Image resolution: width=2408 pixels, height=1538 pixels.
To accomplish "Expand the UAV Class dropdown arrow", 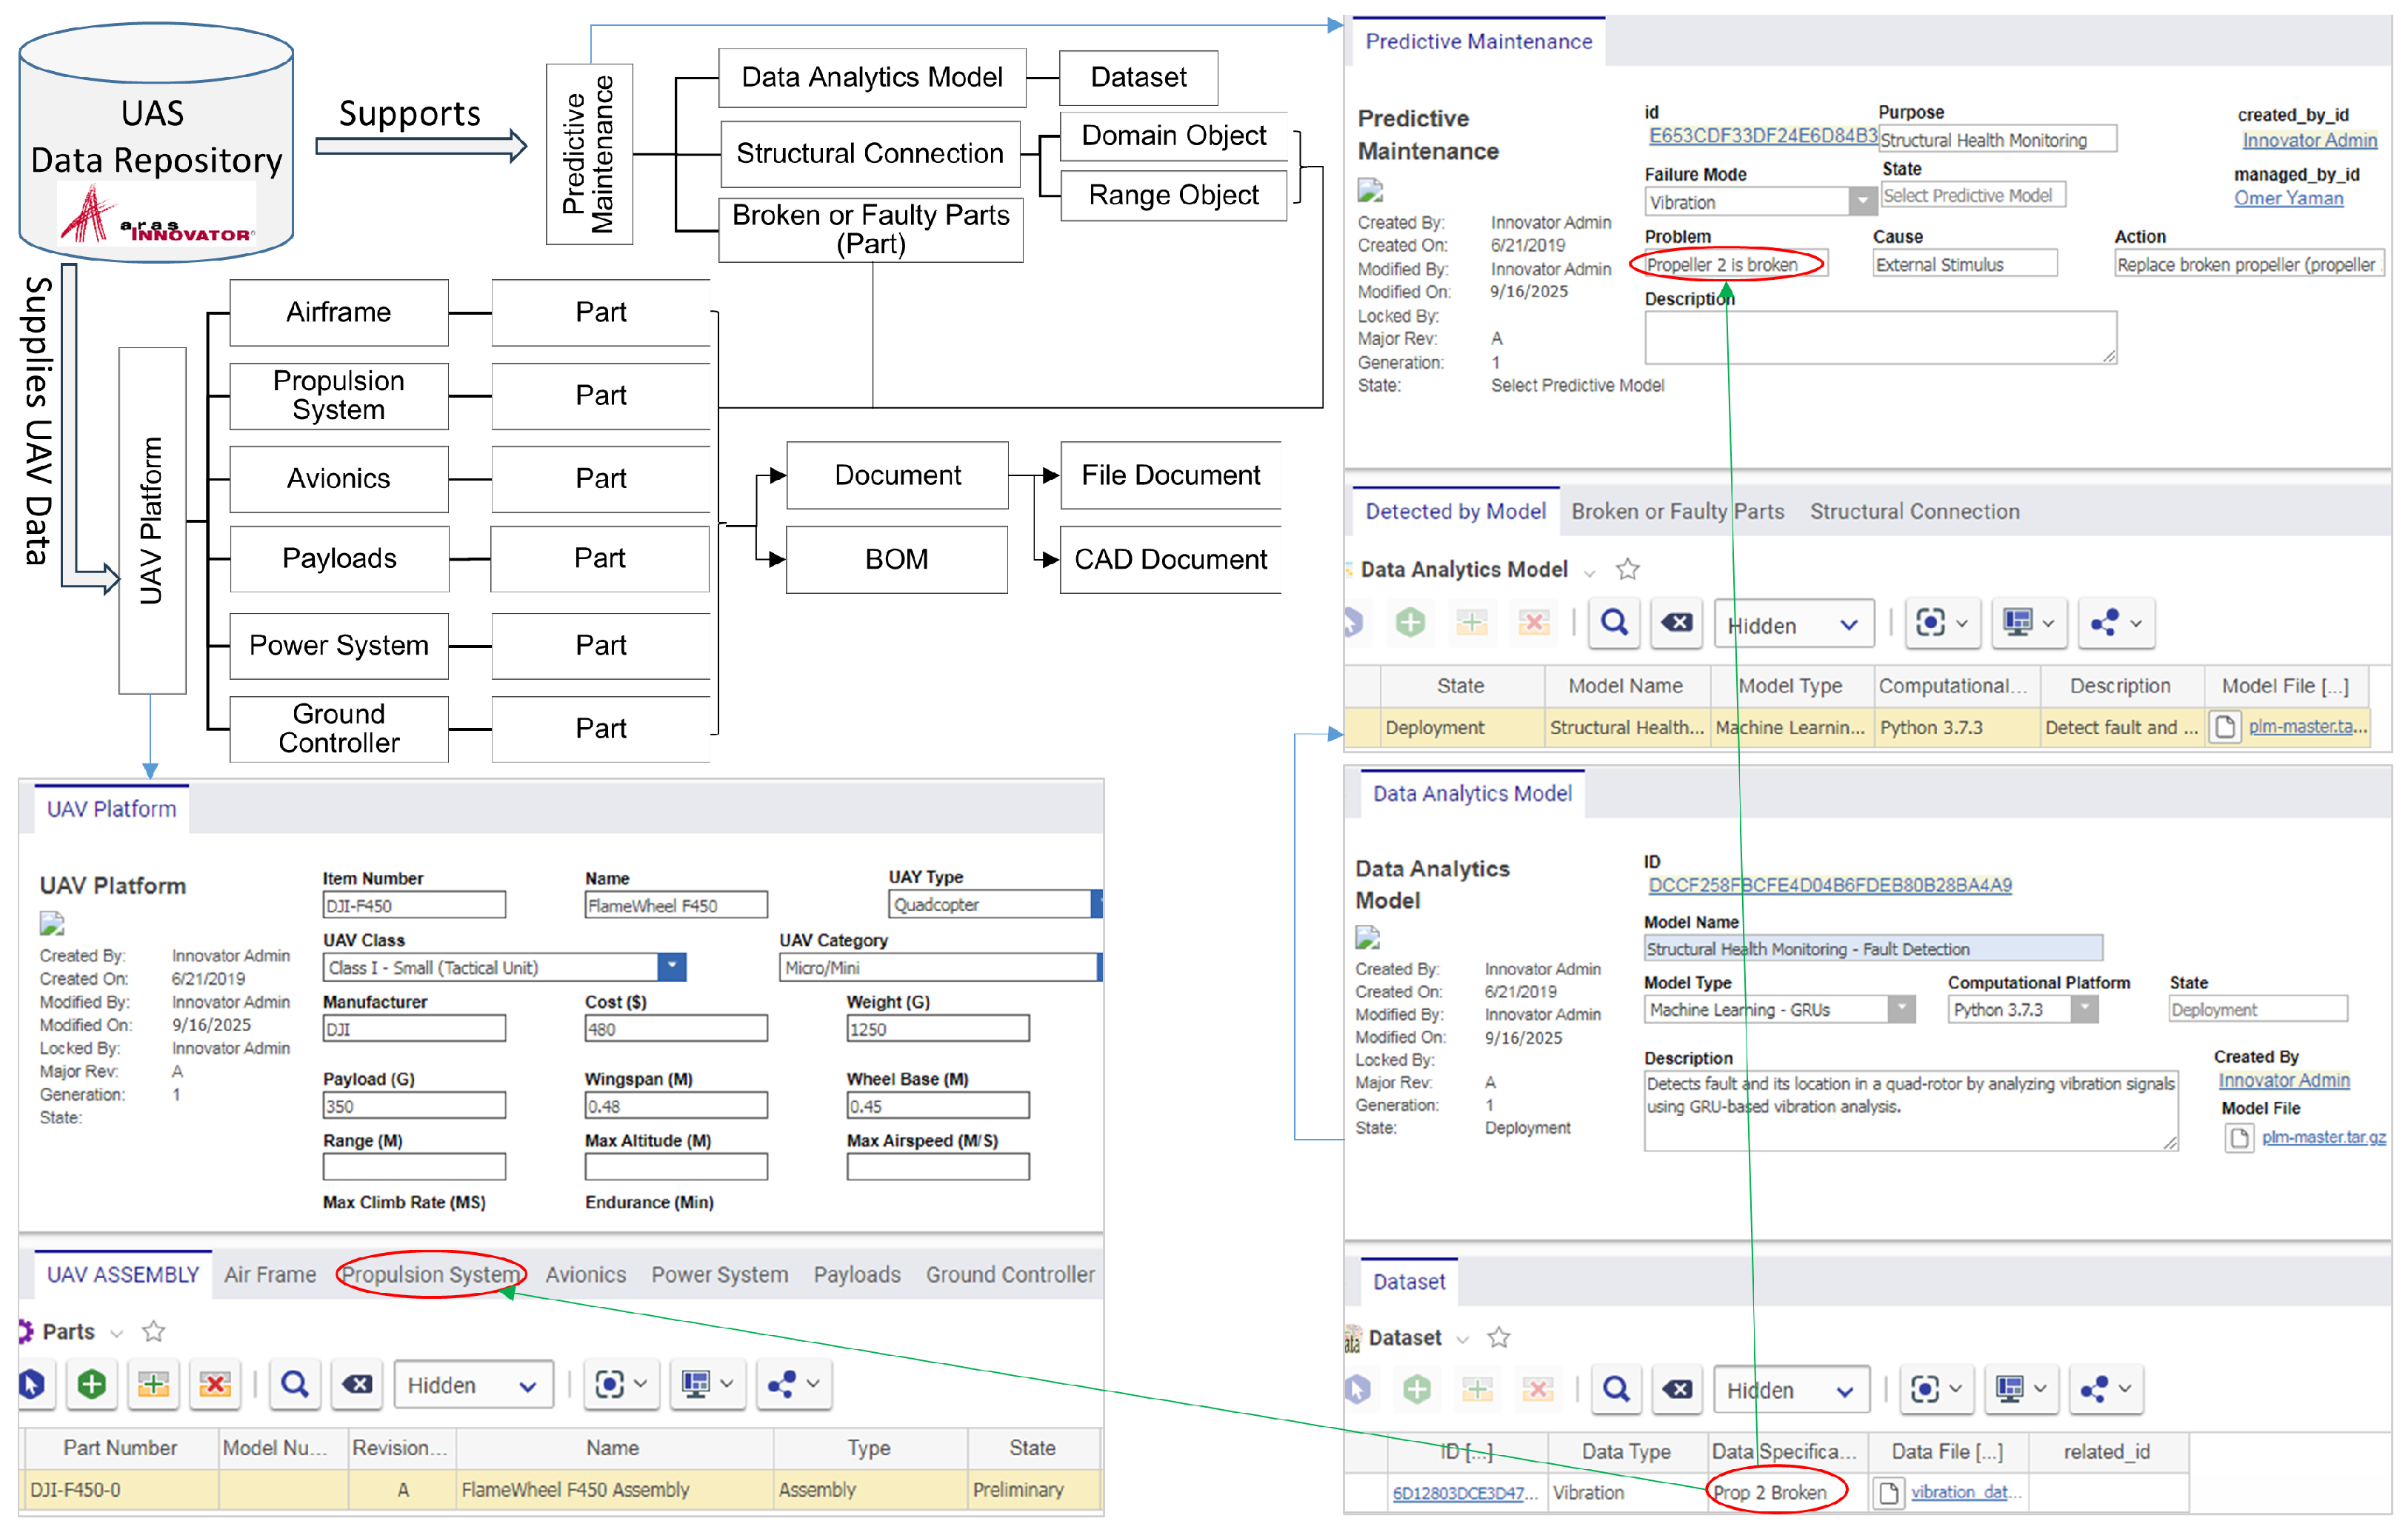I will pyautogui.click(x=672, y=967).
